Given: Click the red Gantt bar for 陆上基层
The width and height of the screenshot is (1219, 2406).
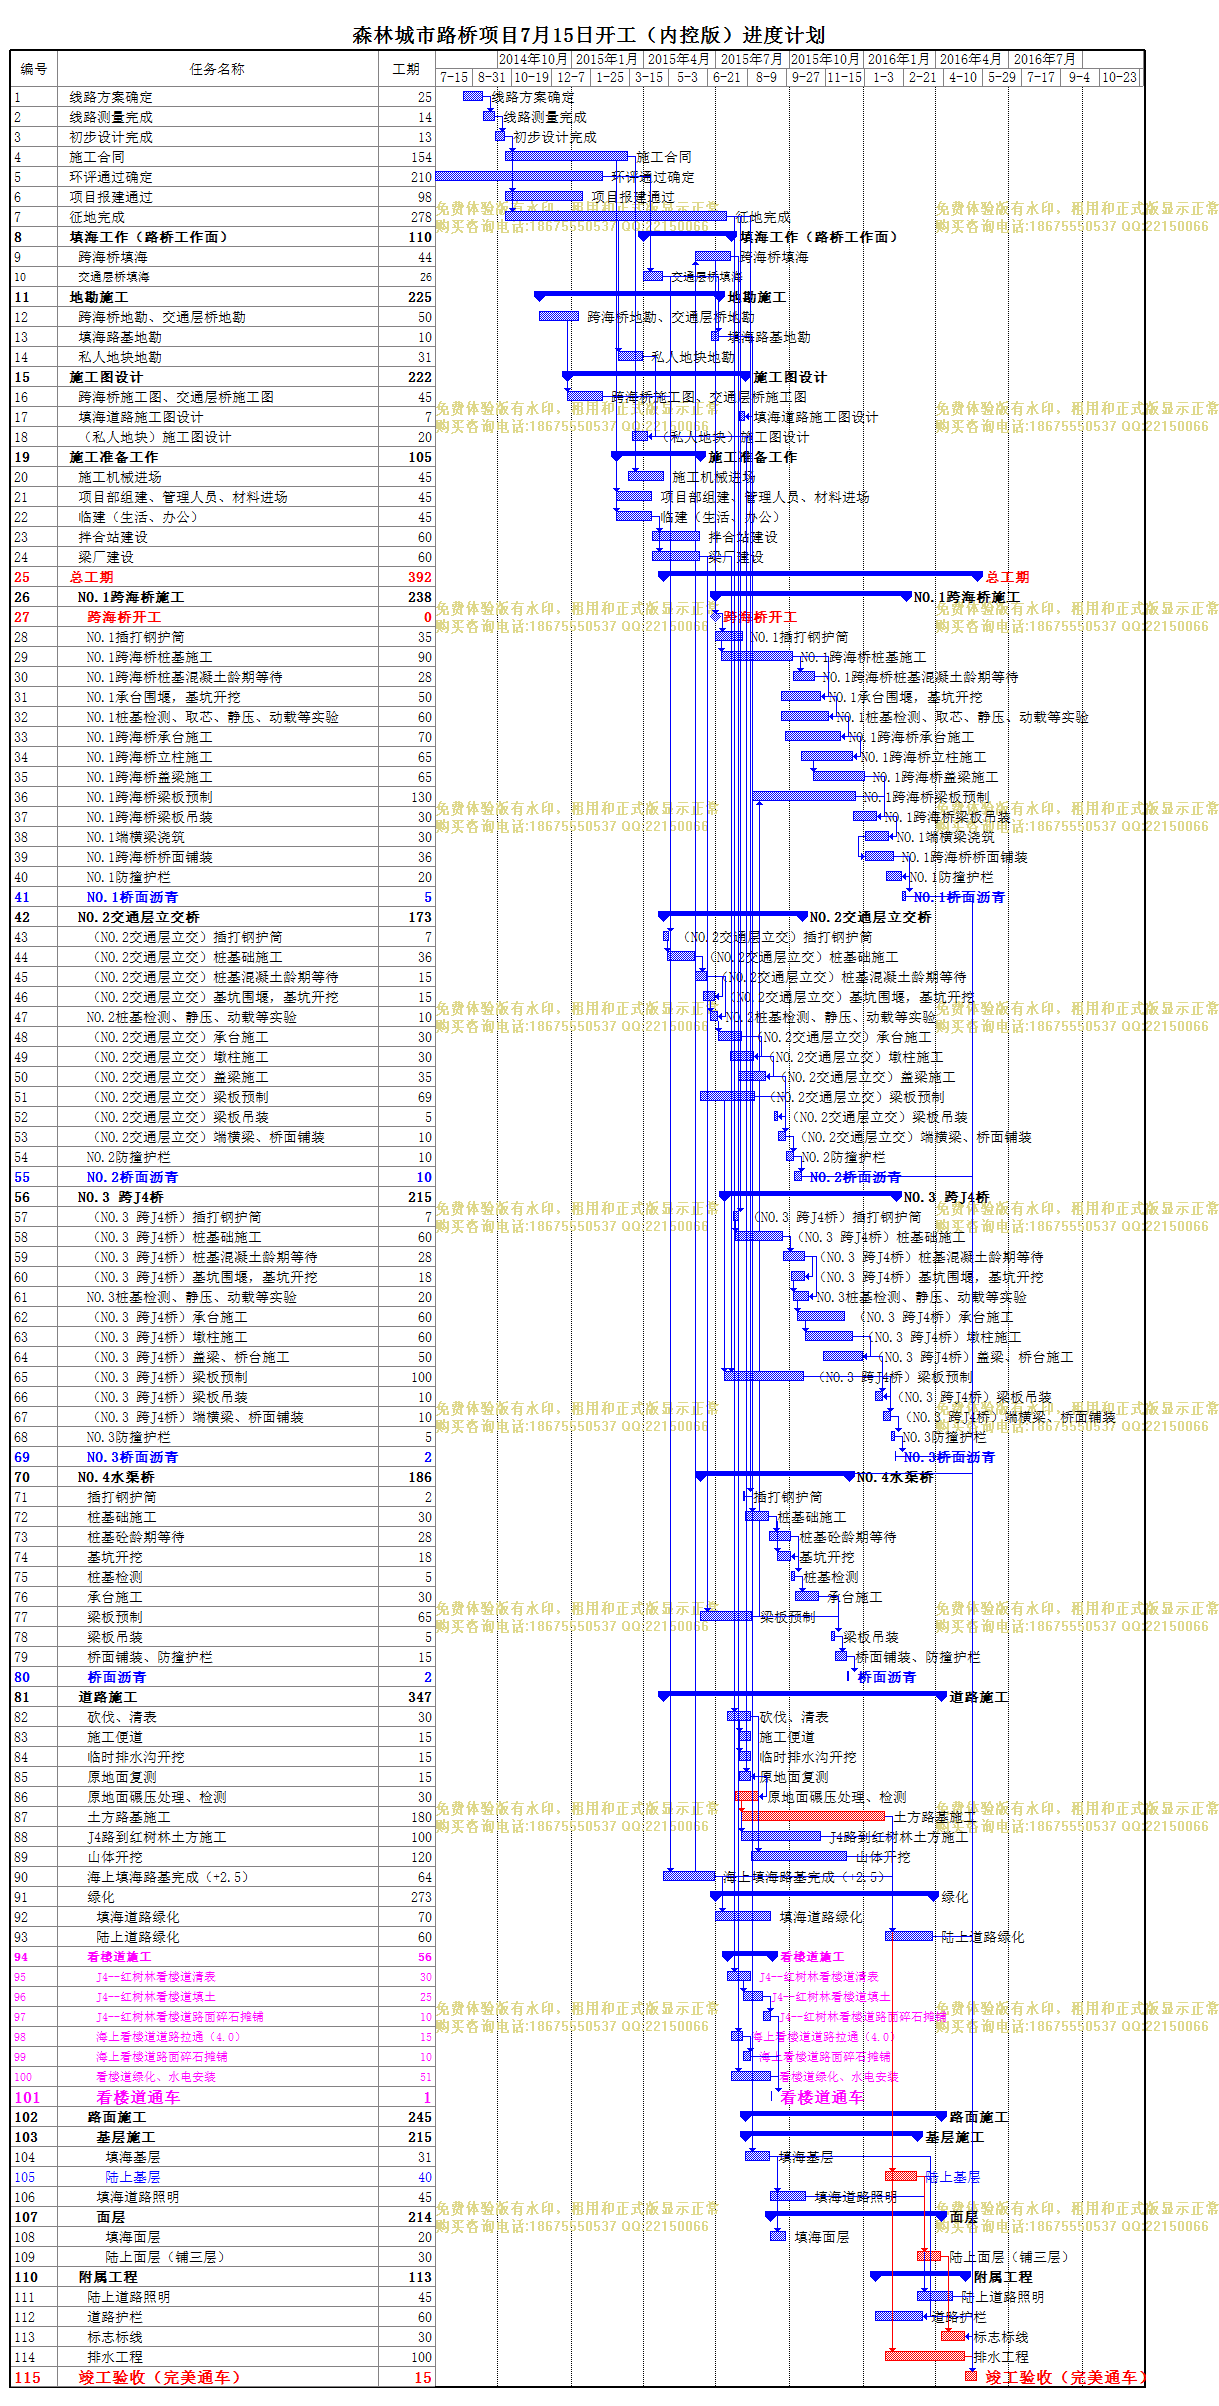Looking at the screenshot, I should [901, 2176].
